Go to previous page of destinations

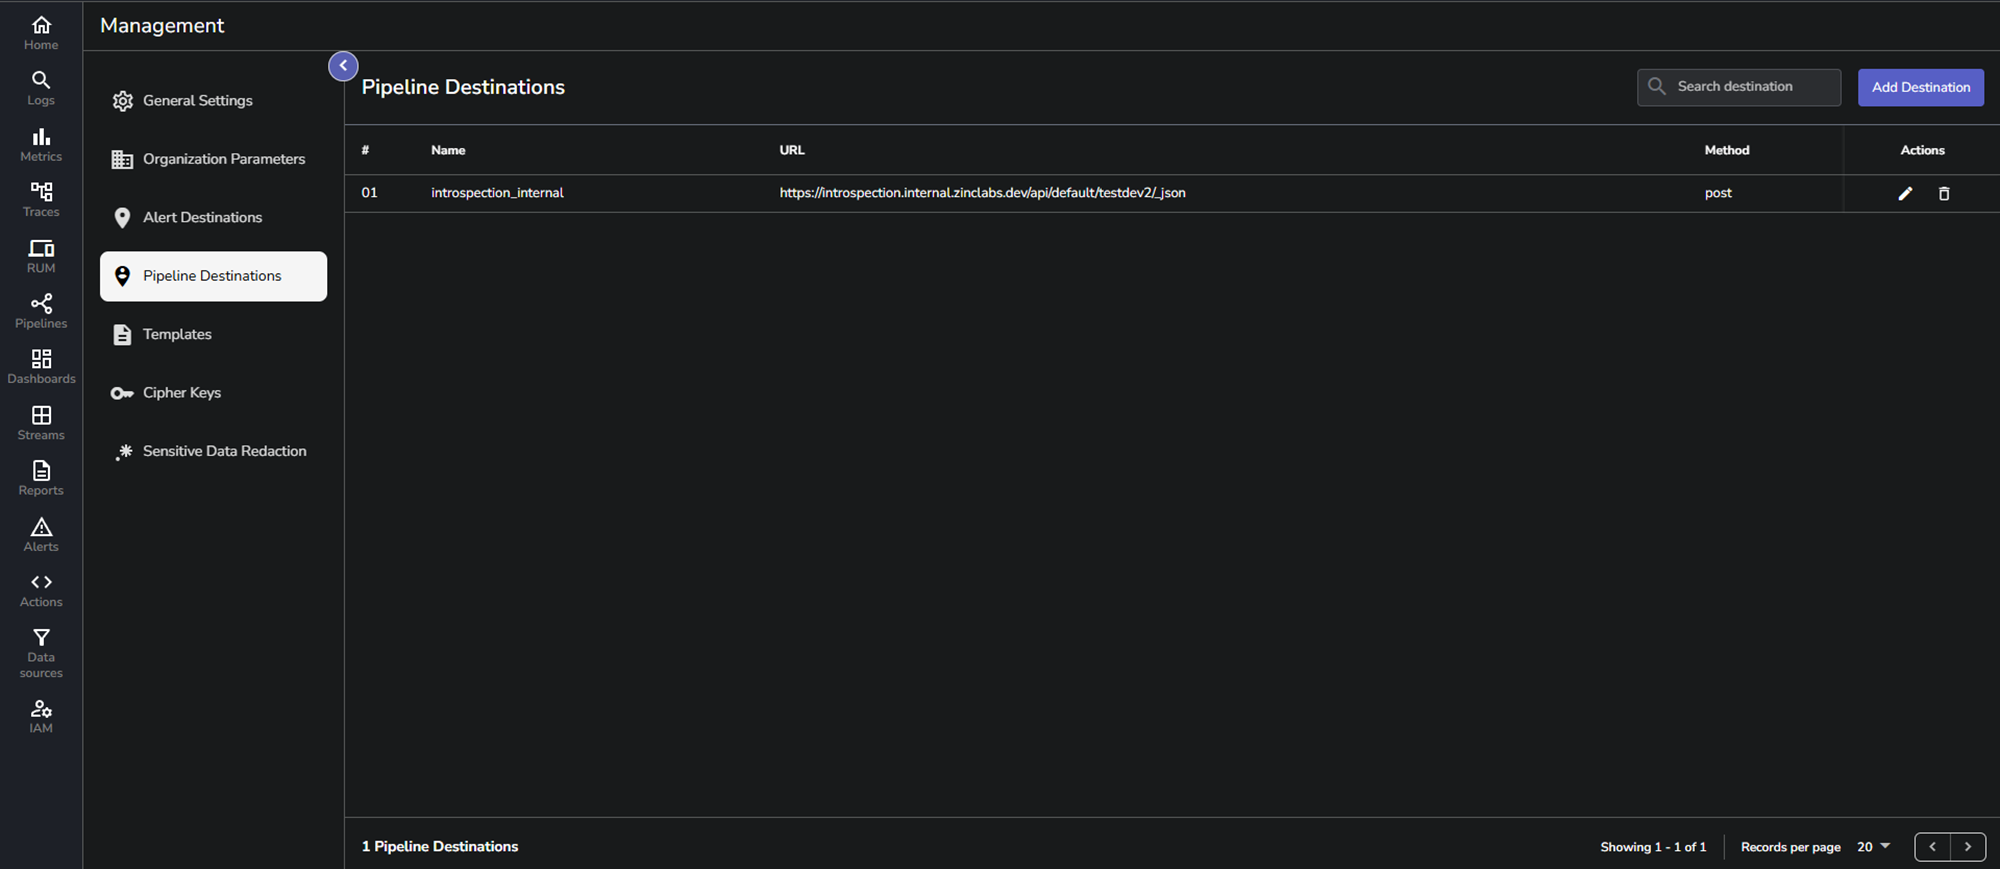pyautogui.click(x=1932, y=847)
